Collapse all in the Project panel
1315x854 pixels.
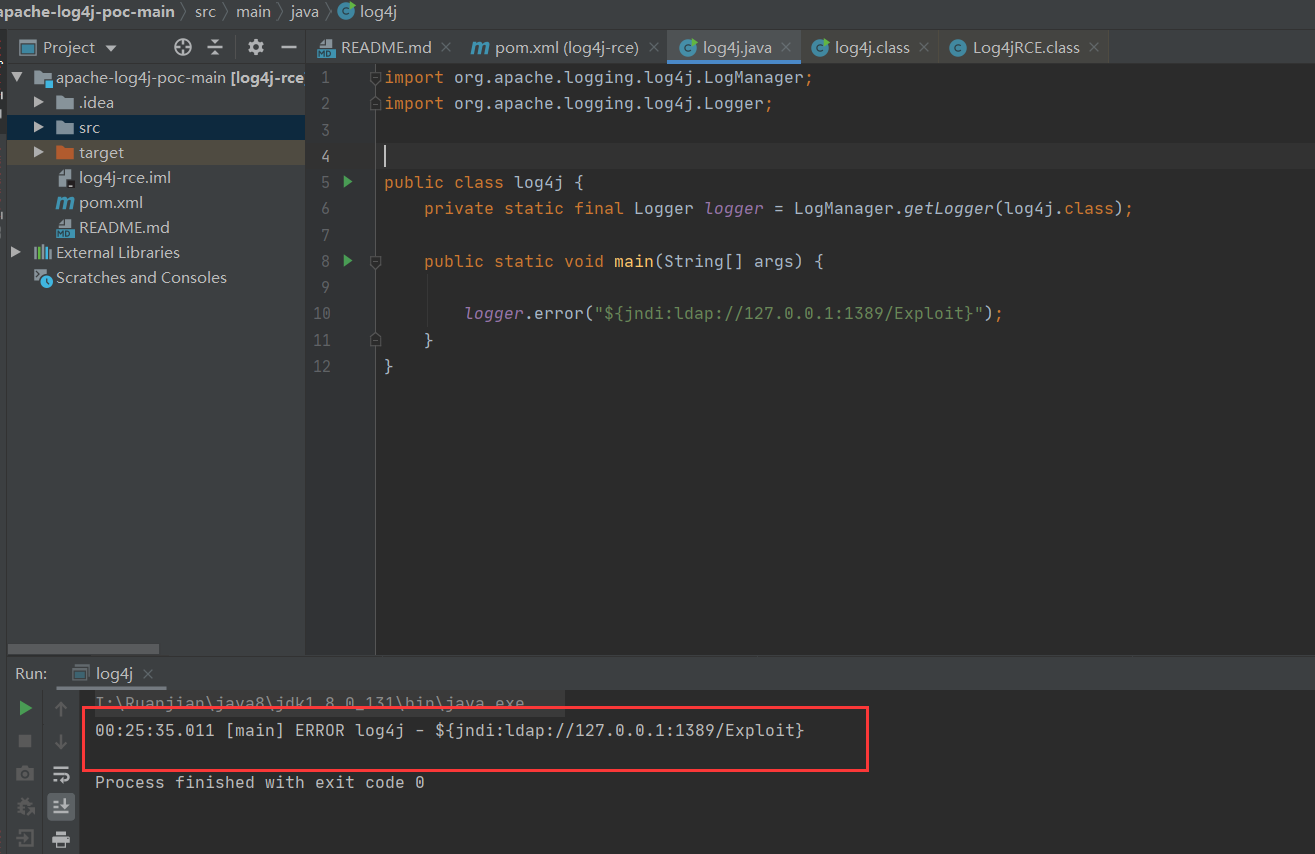coord(215,47)
